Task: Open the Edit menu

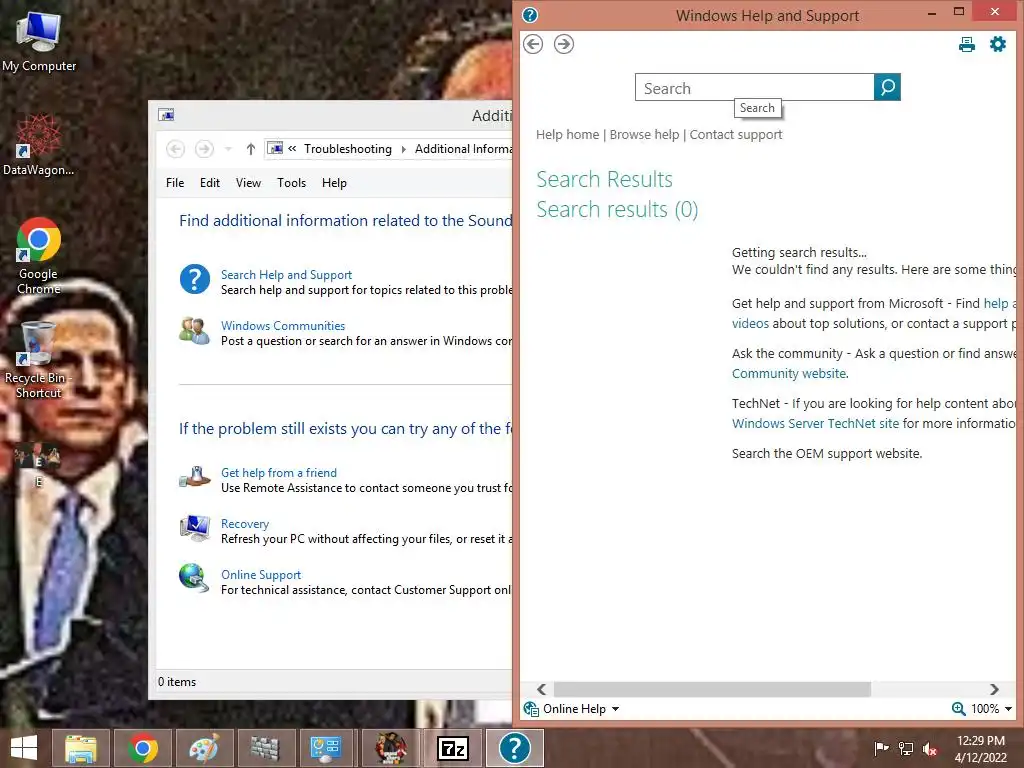Action: (210, 183)
